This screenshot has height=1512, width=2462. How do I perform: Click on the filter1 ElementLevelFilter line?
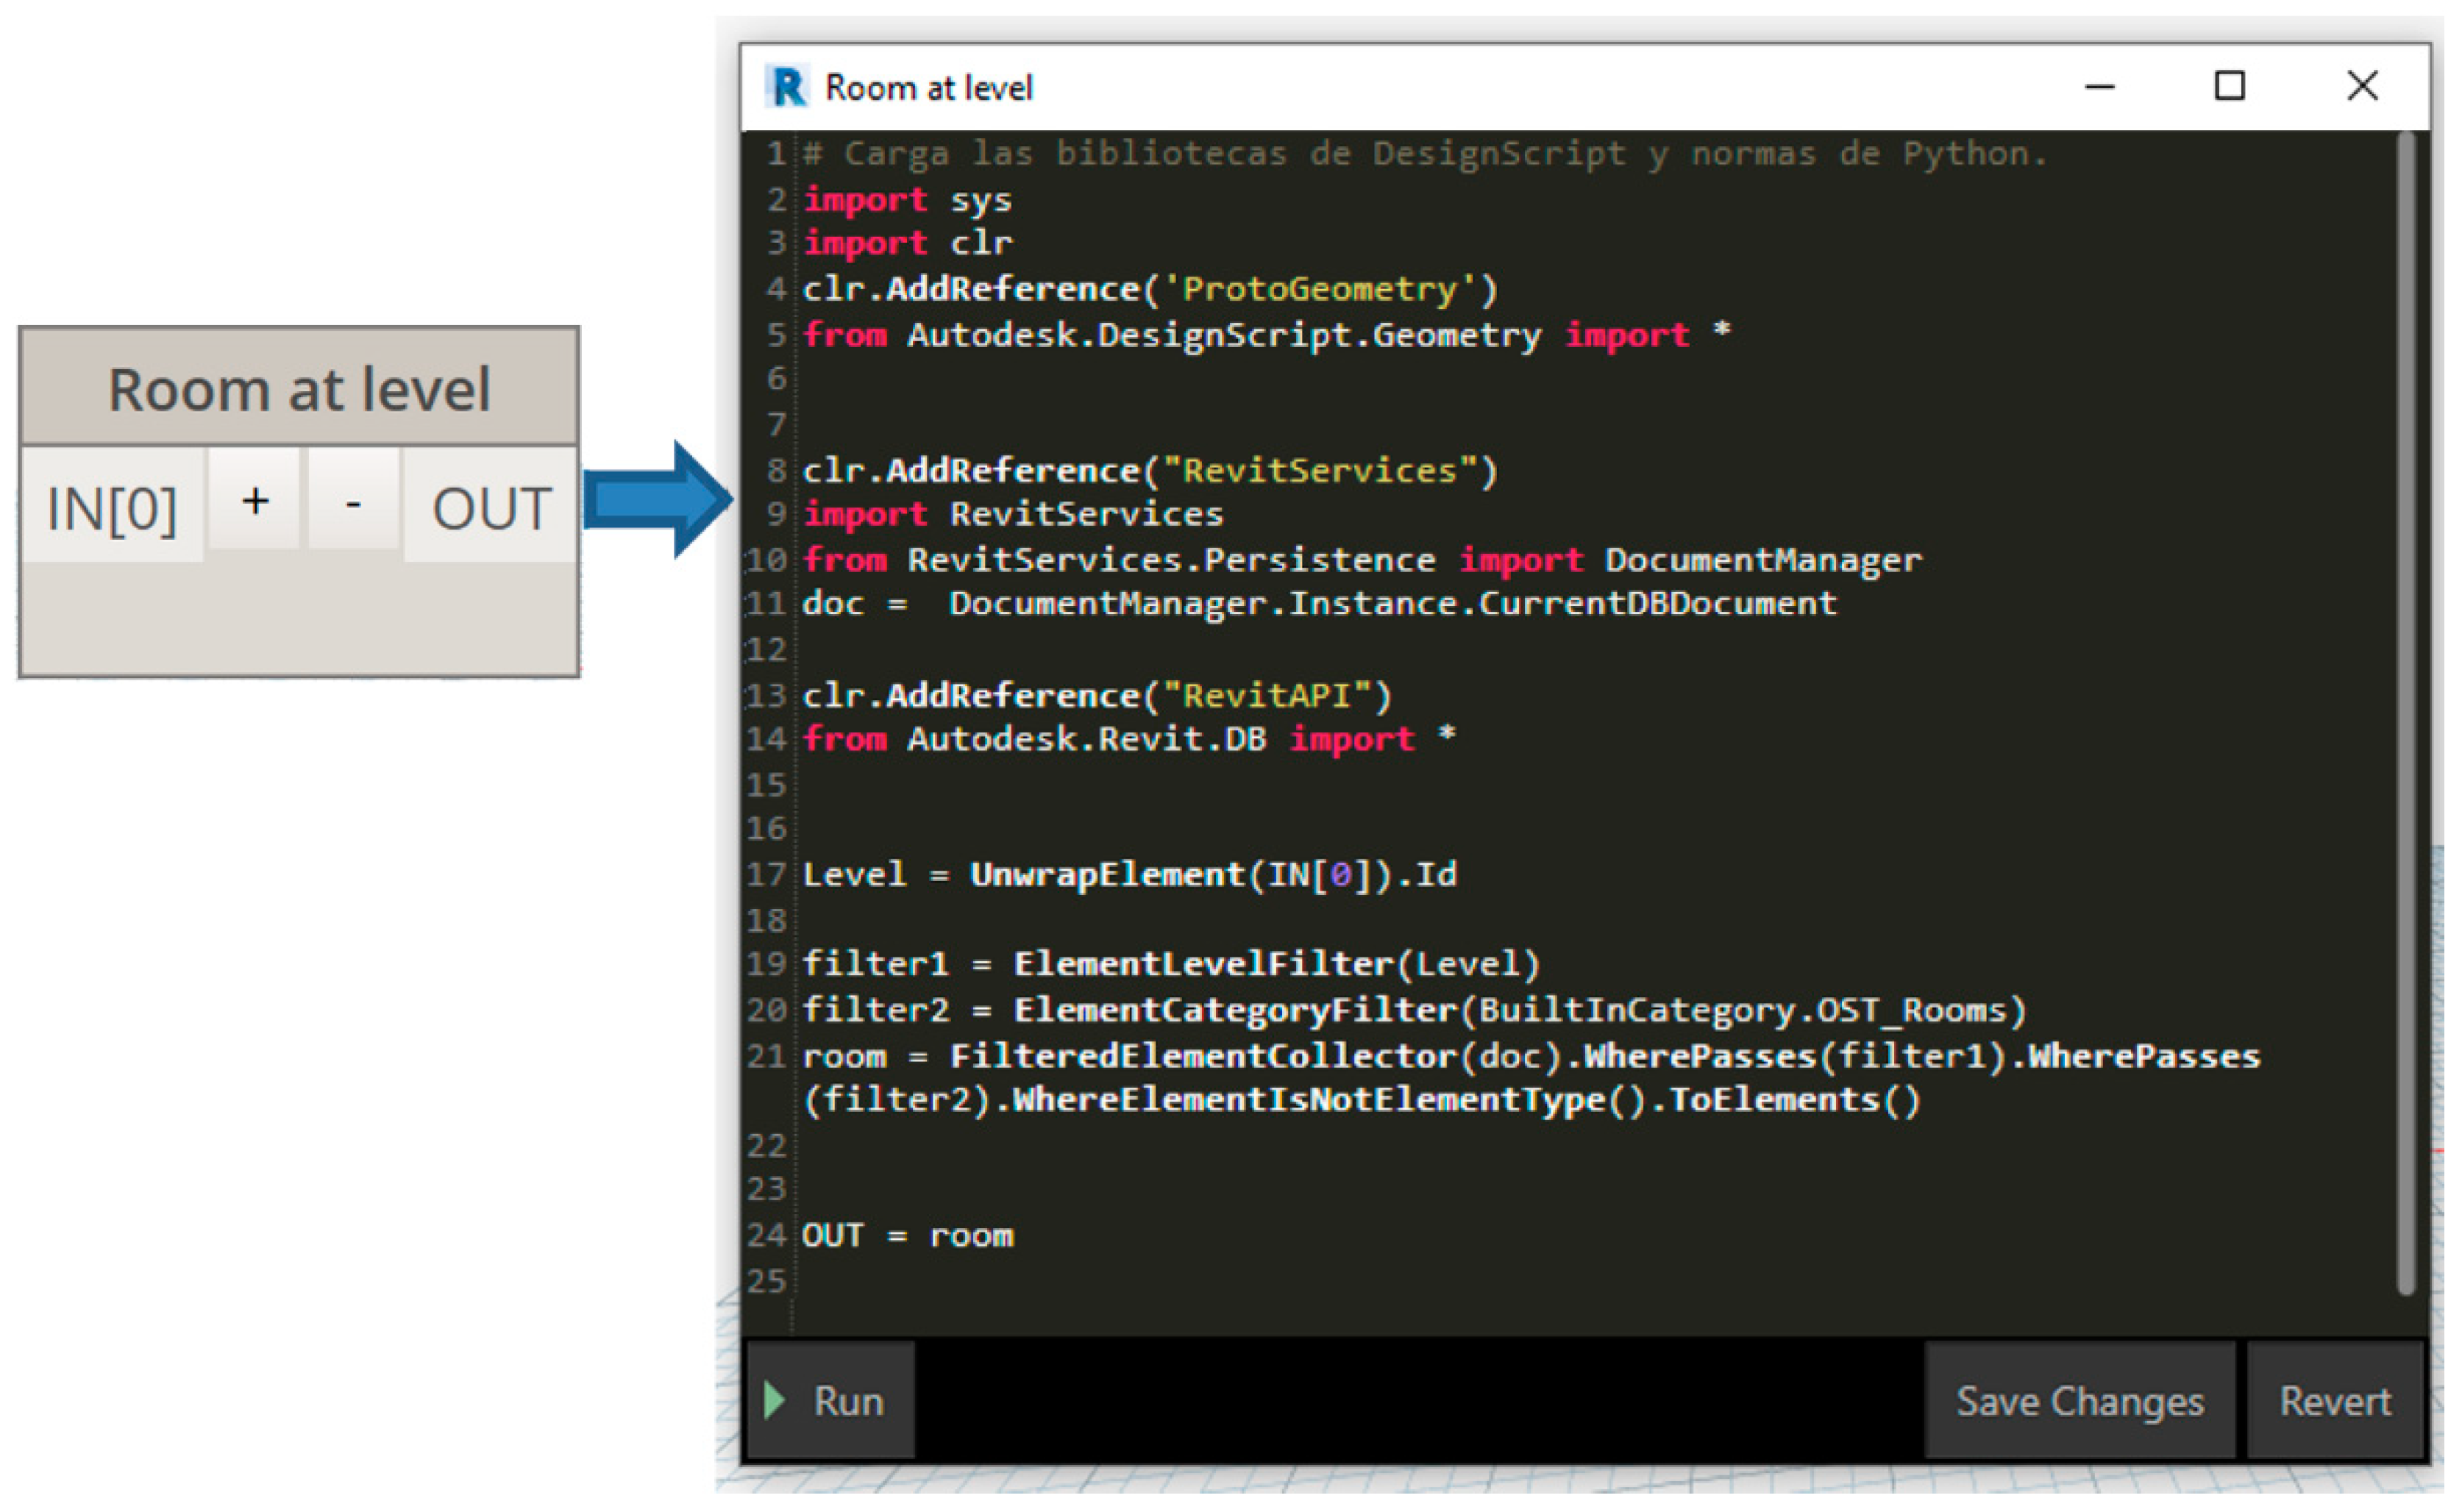(1170, 964)
